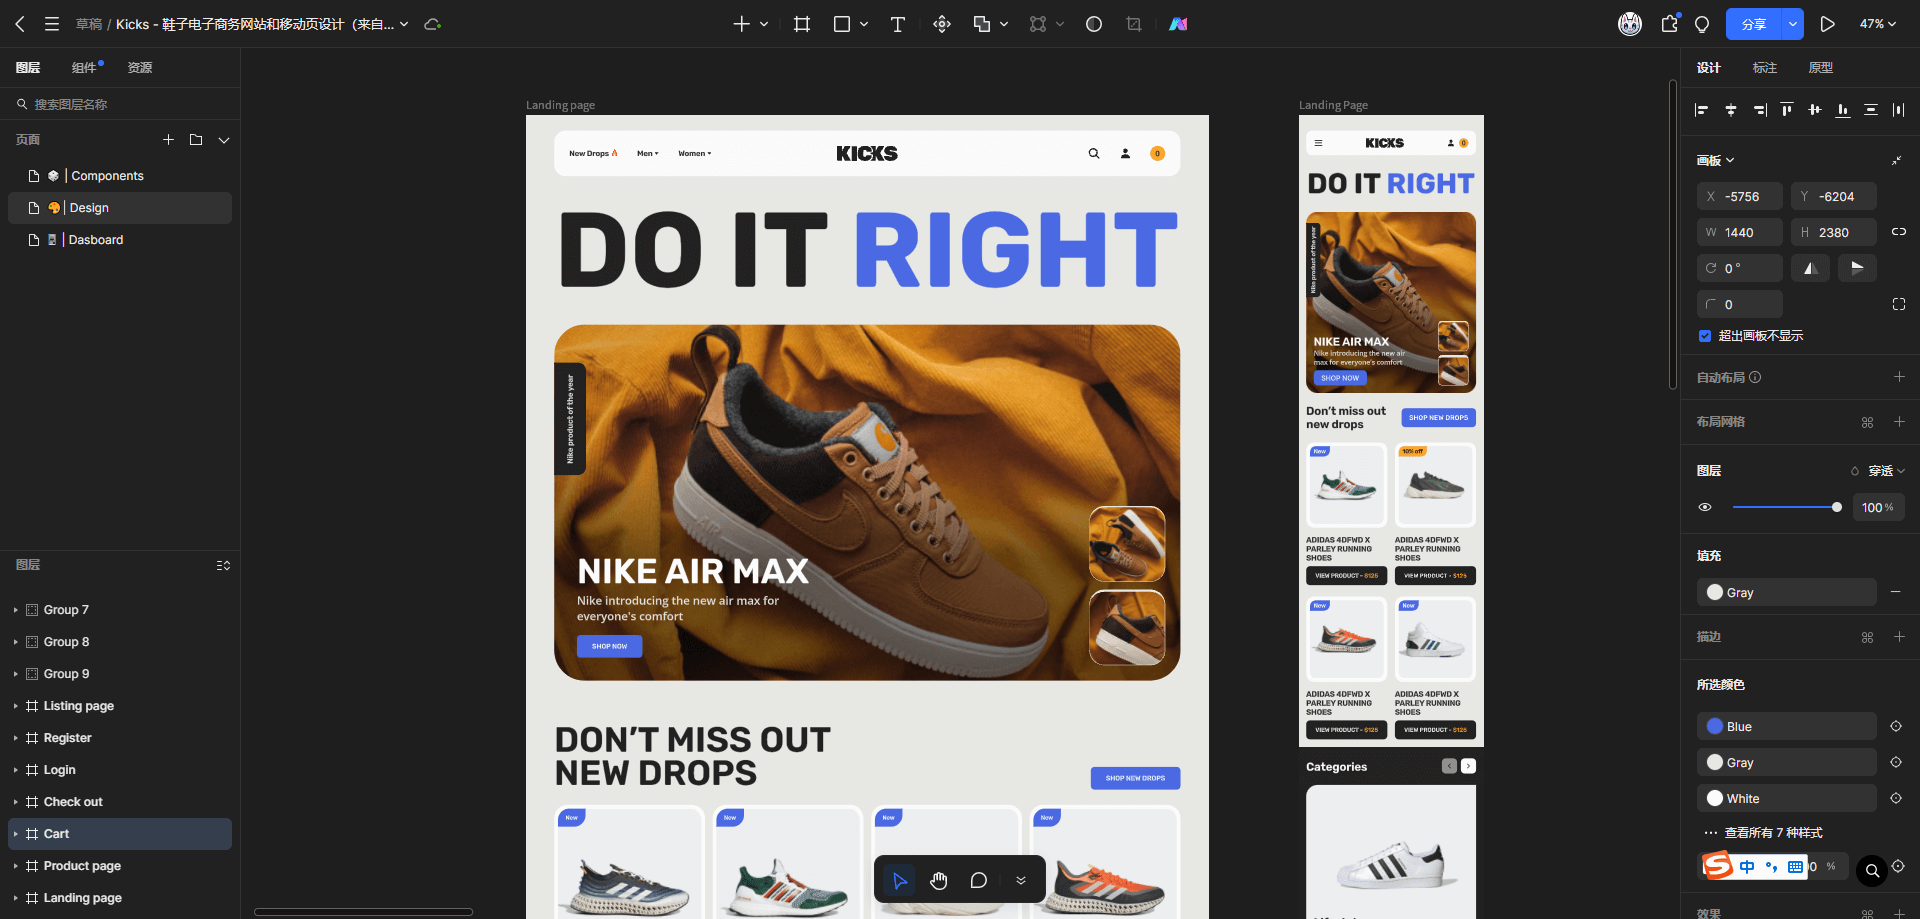Open the file name dropdown chevron
Viewport: 1920px width, 919px height.
tap(404, 24)
